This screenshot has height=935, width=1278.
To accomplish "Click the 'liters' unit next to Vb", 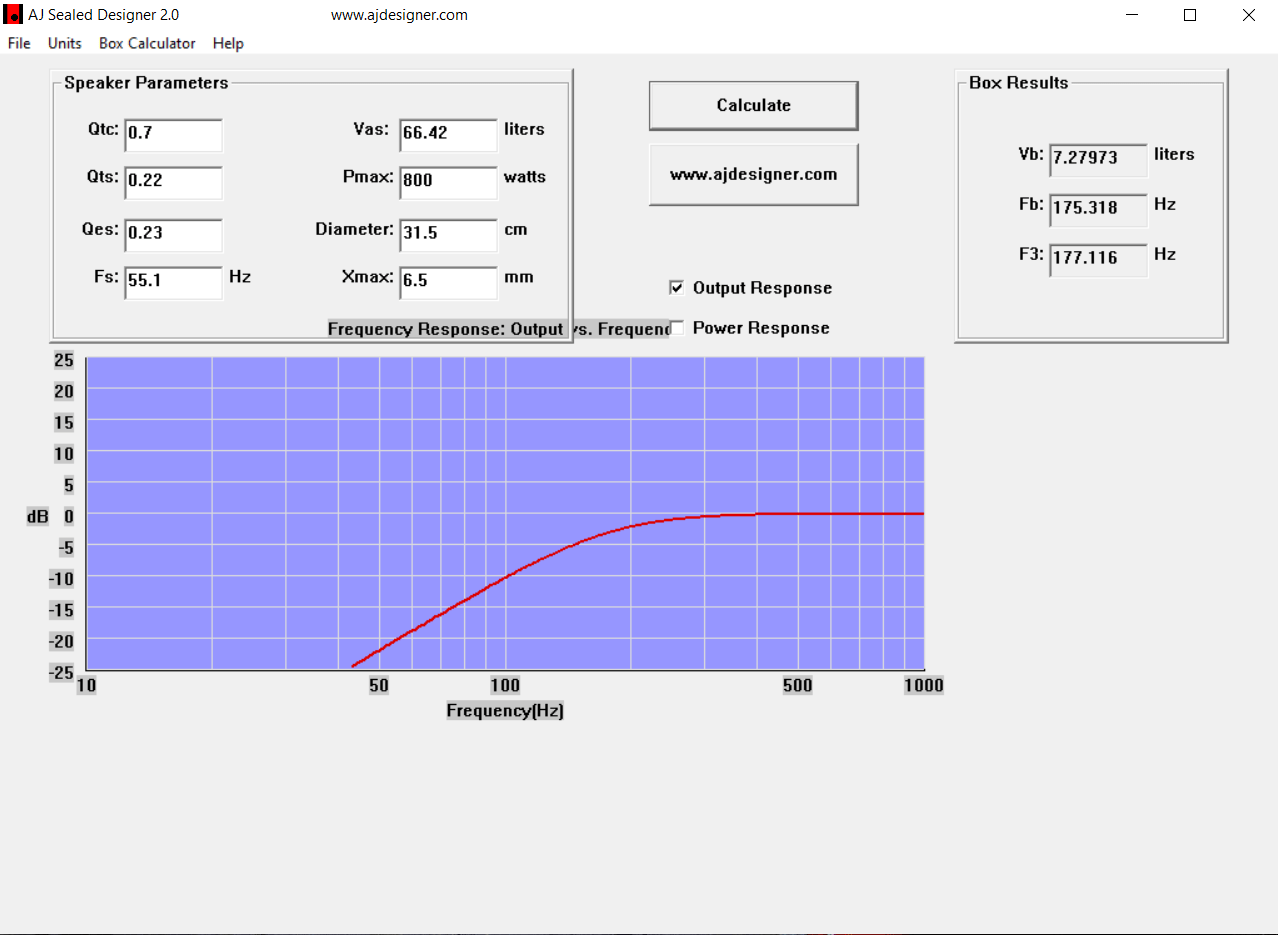I will click(1174, 154).
